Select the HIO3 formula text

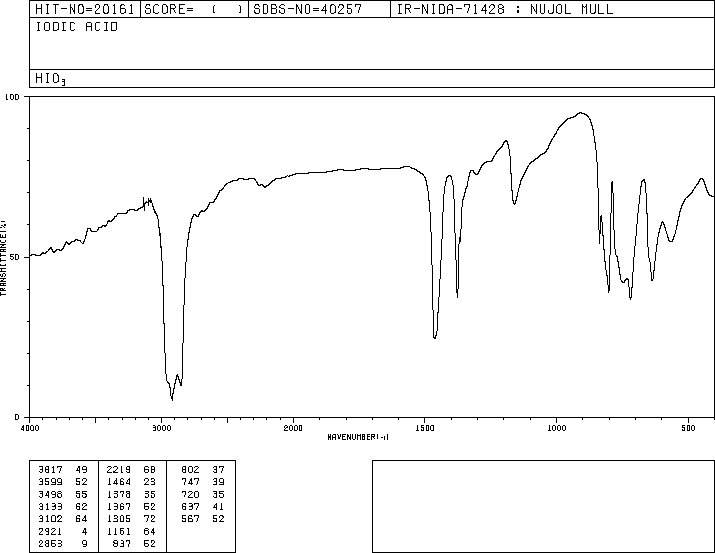[x=51, y=79]
